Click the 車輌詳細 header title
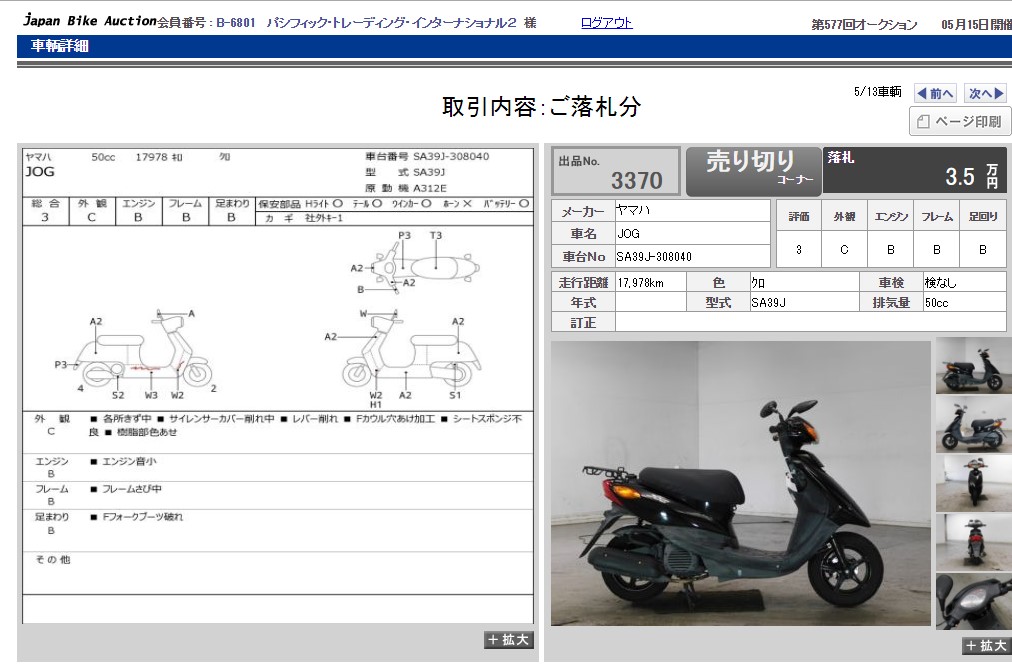The height and width of the screenshot is (666, 1012). (x=59, y=46)
